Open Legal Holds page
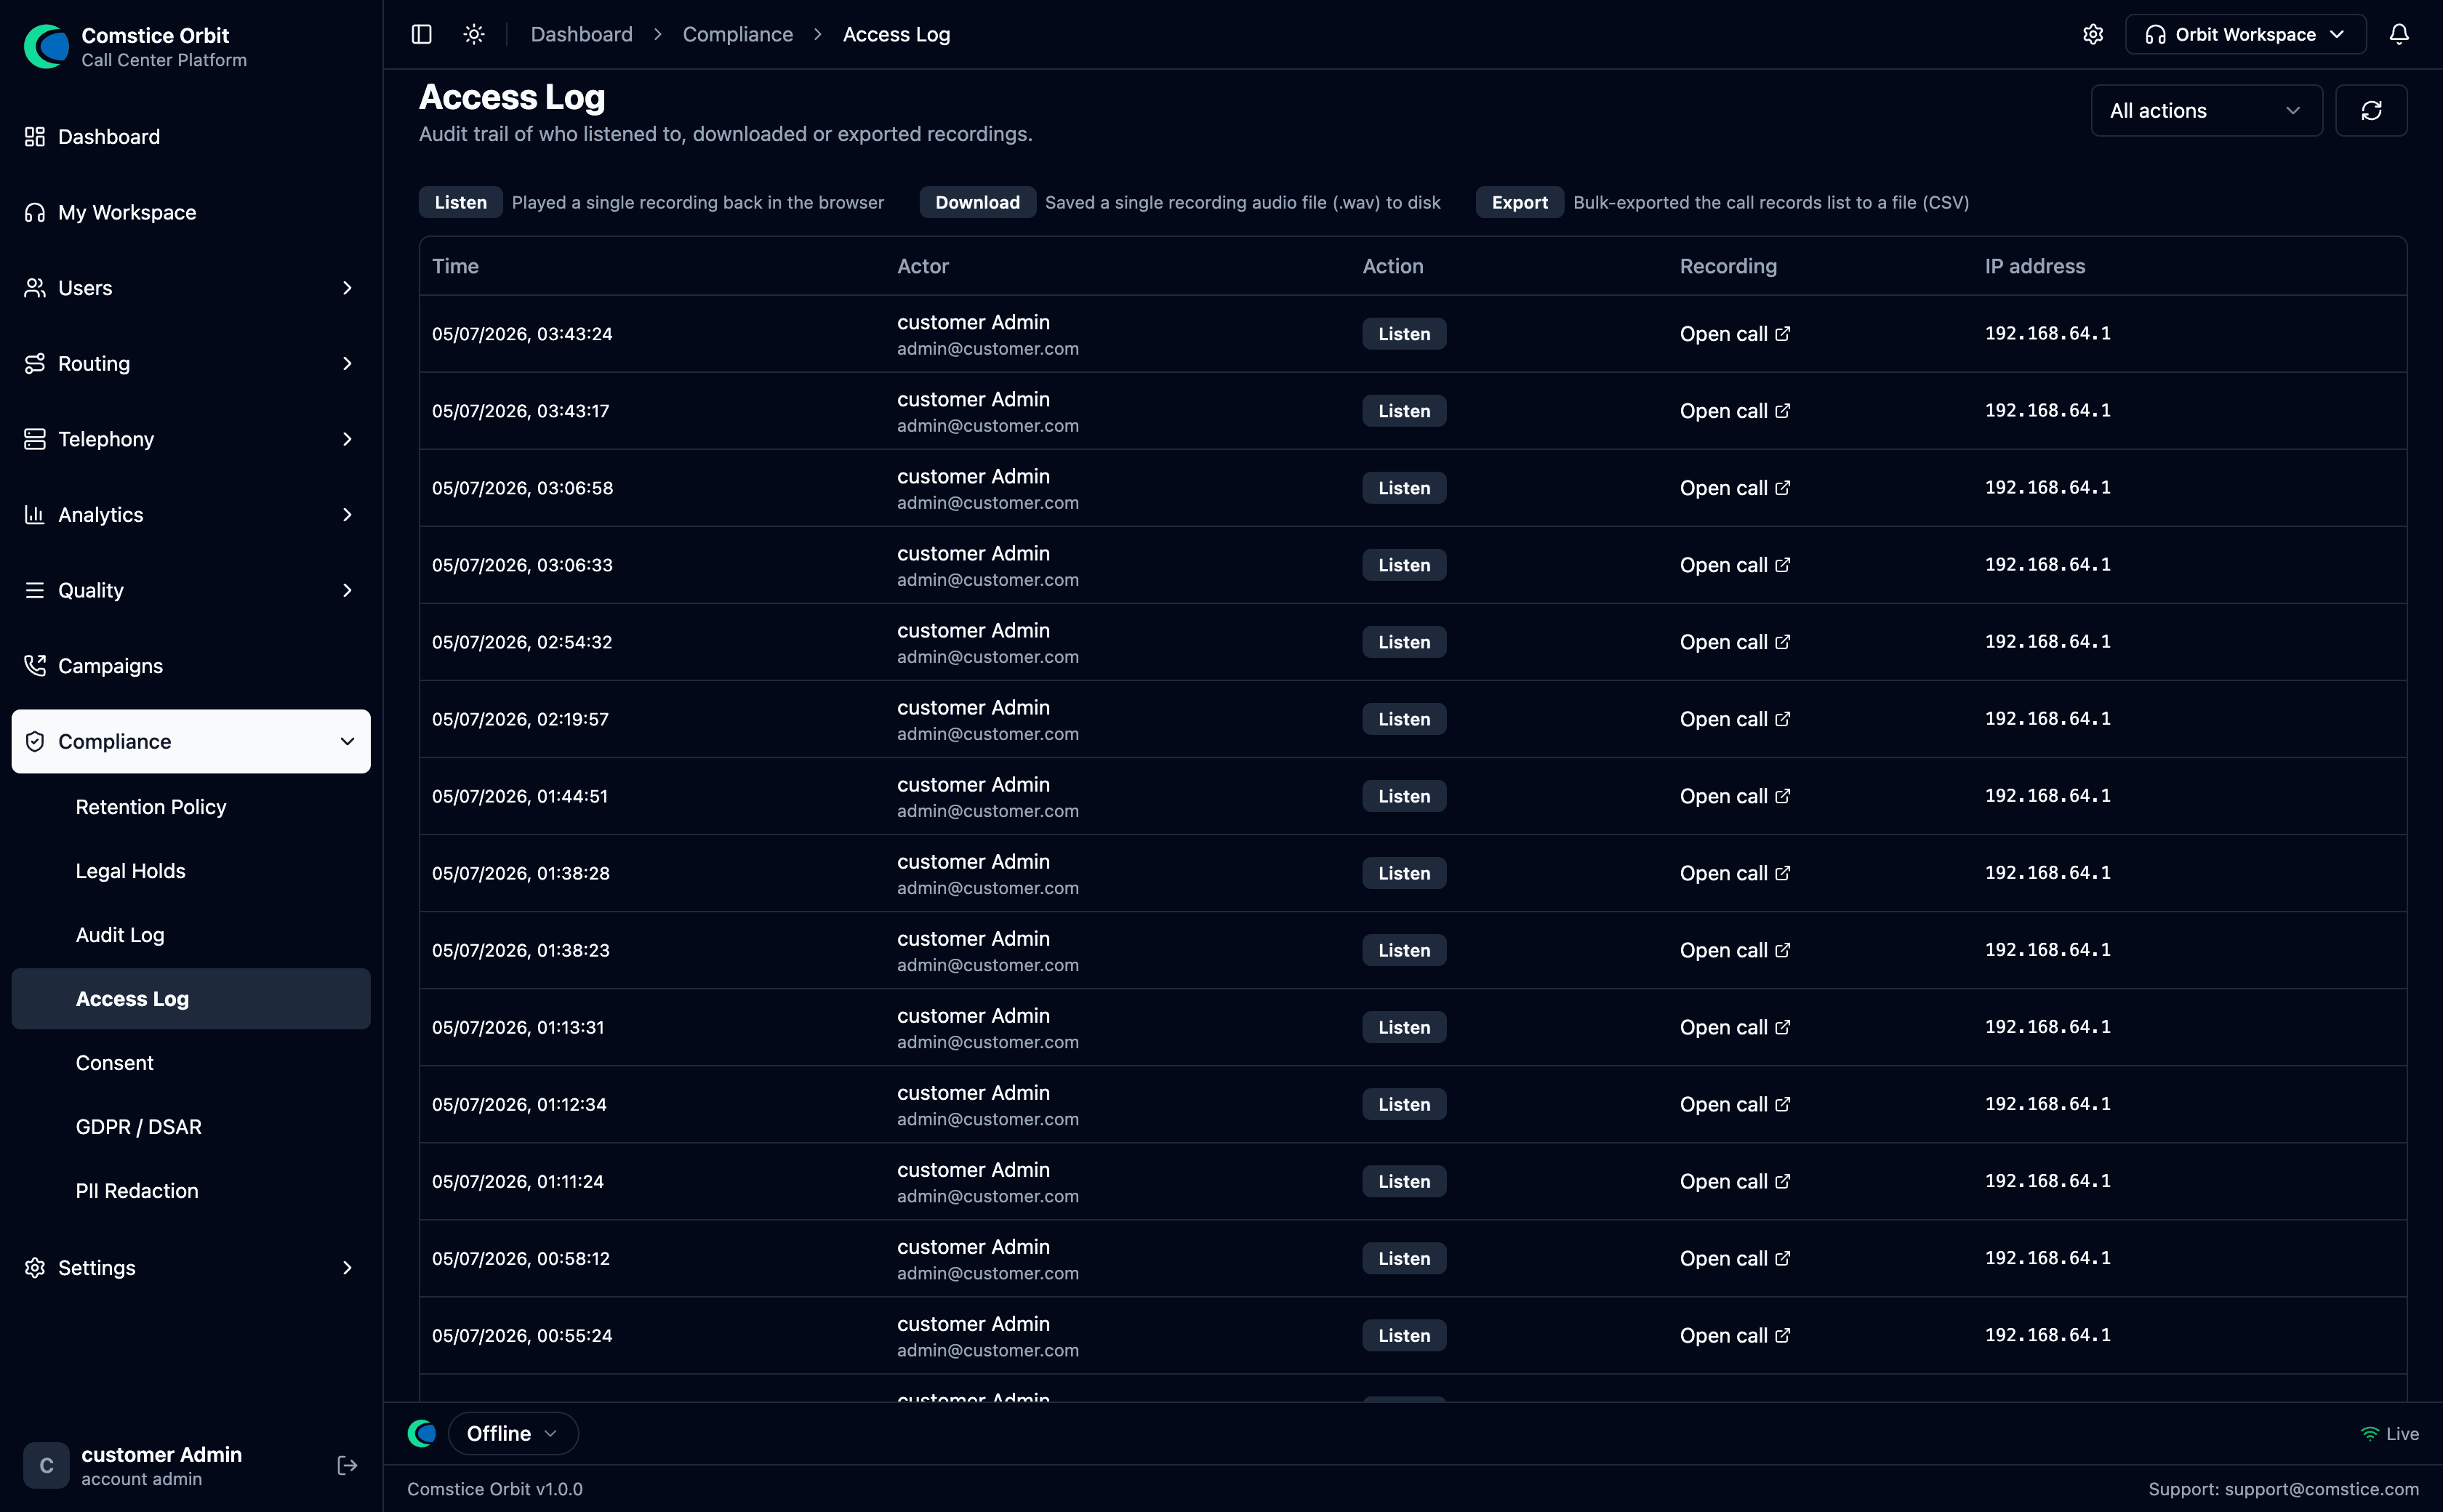 pos(131,871)
